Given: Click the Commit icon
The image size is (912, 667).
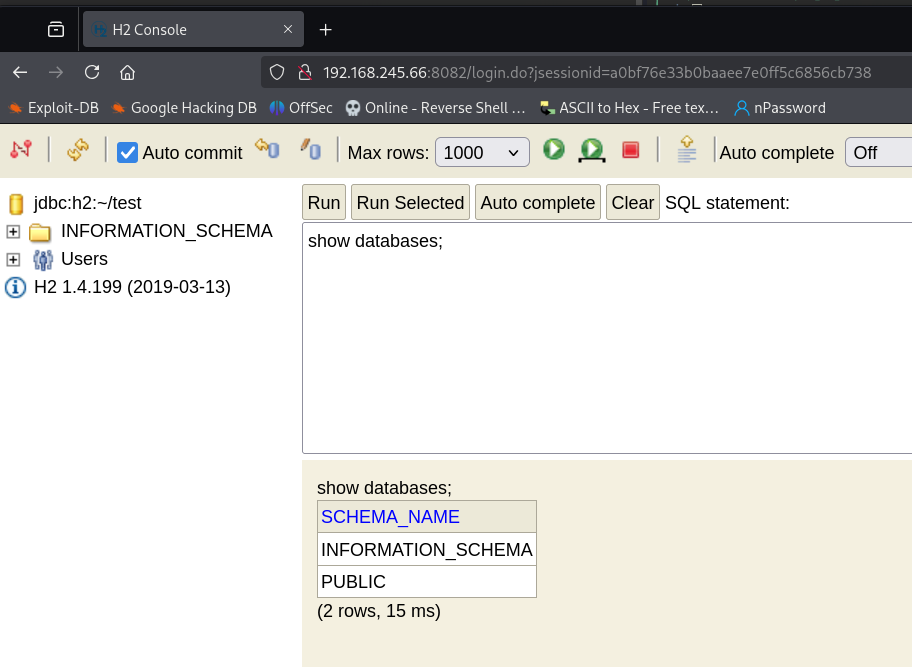Looking at the screenshot, I should tap(311, 149).
